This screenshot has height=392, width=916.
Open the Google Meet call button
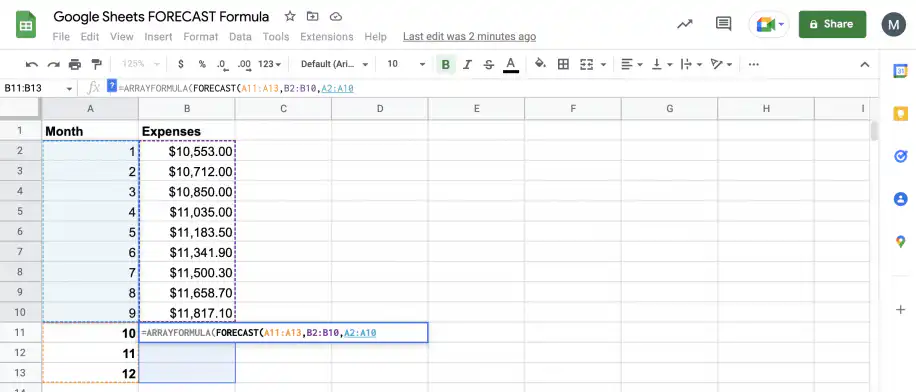769,25
